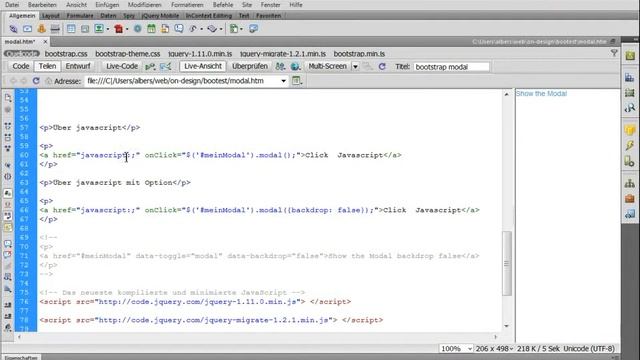Open the script insert dropdown
The width and height of the screenshot is (640, 360).
click(x=221, y=29)
